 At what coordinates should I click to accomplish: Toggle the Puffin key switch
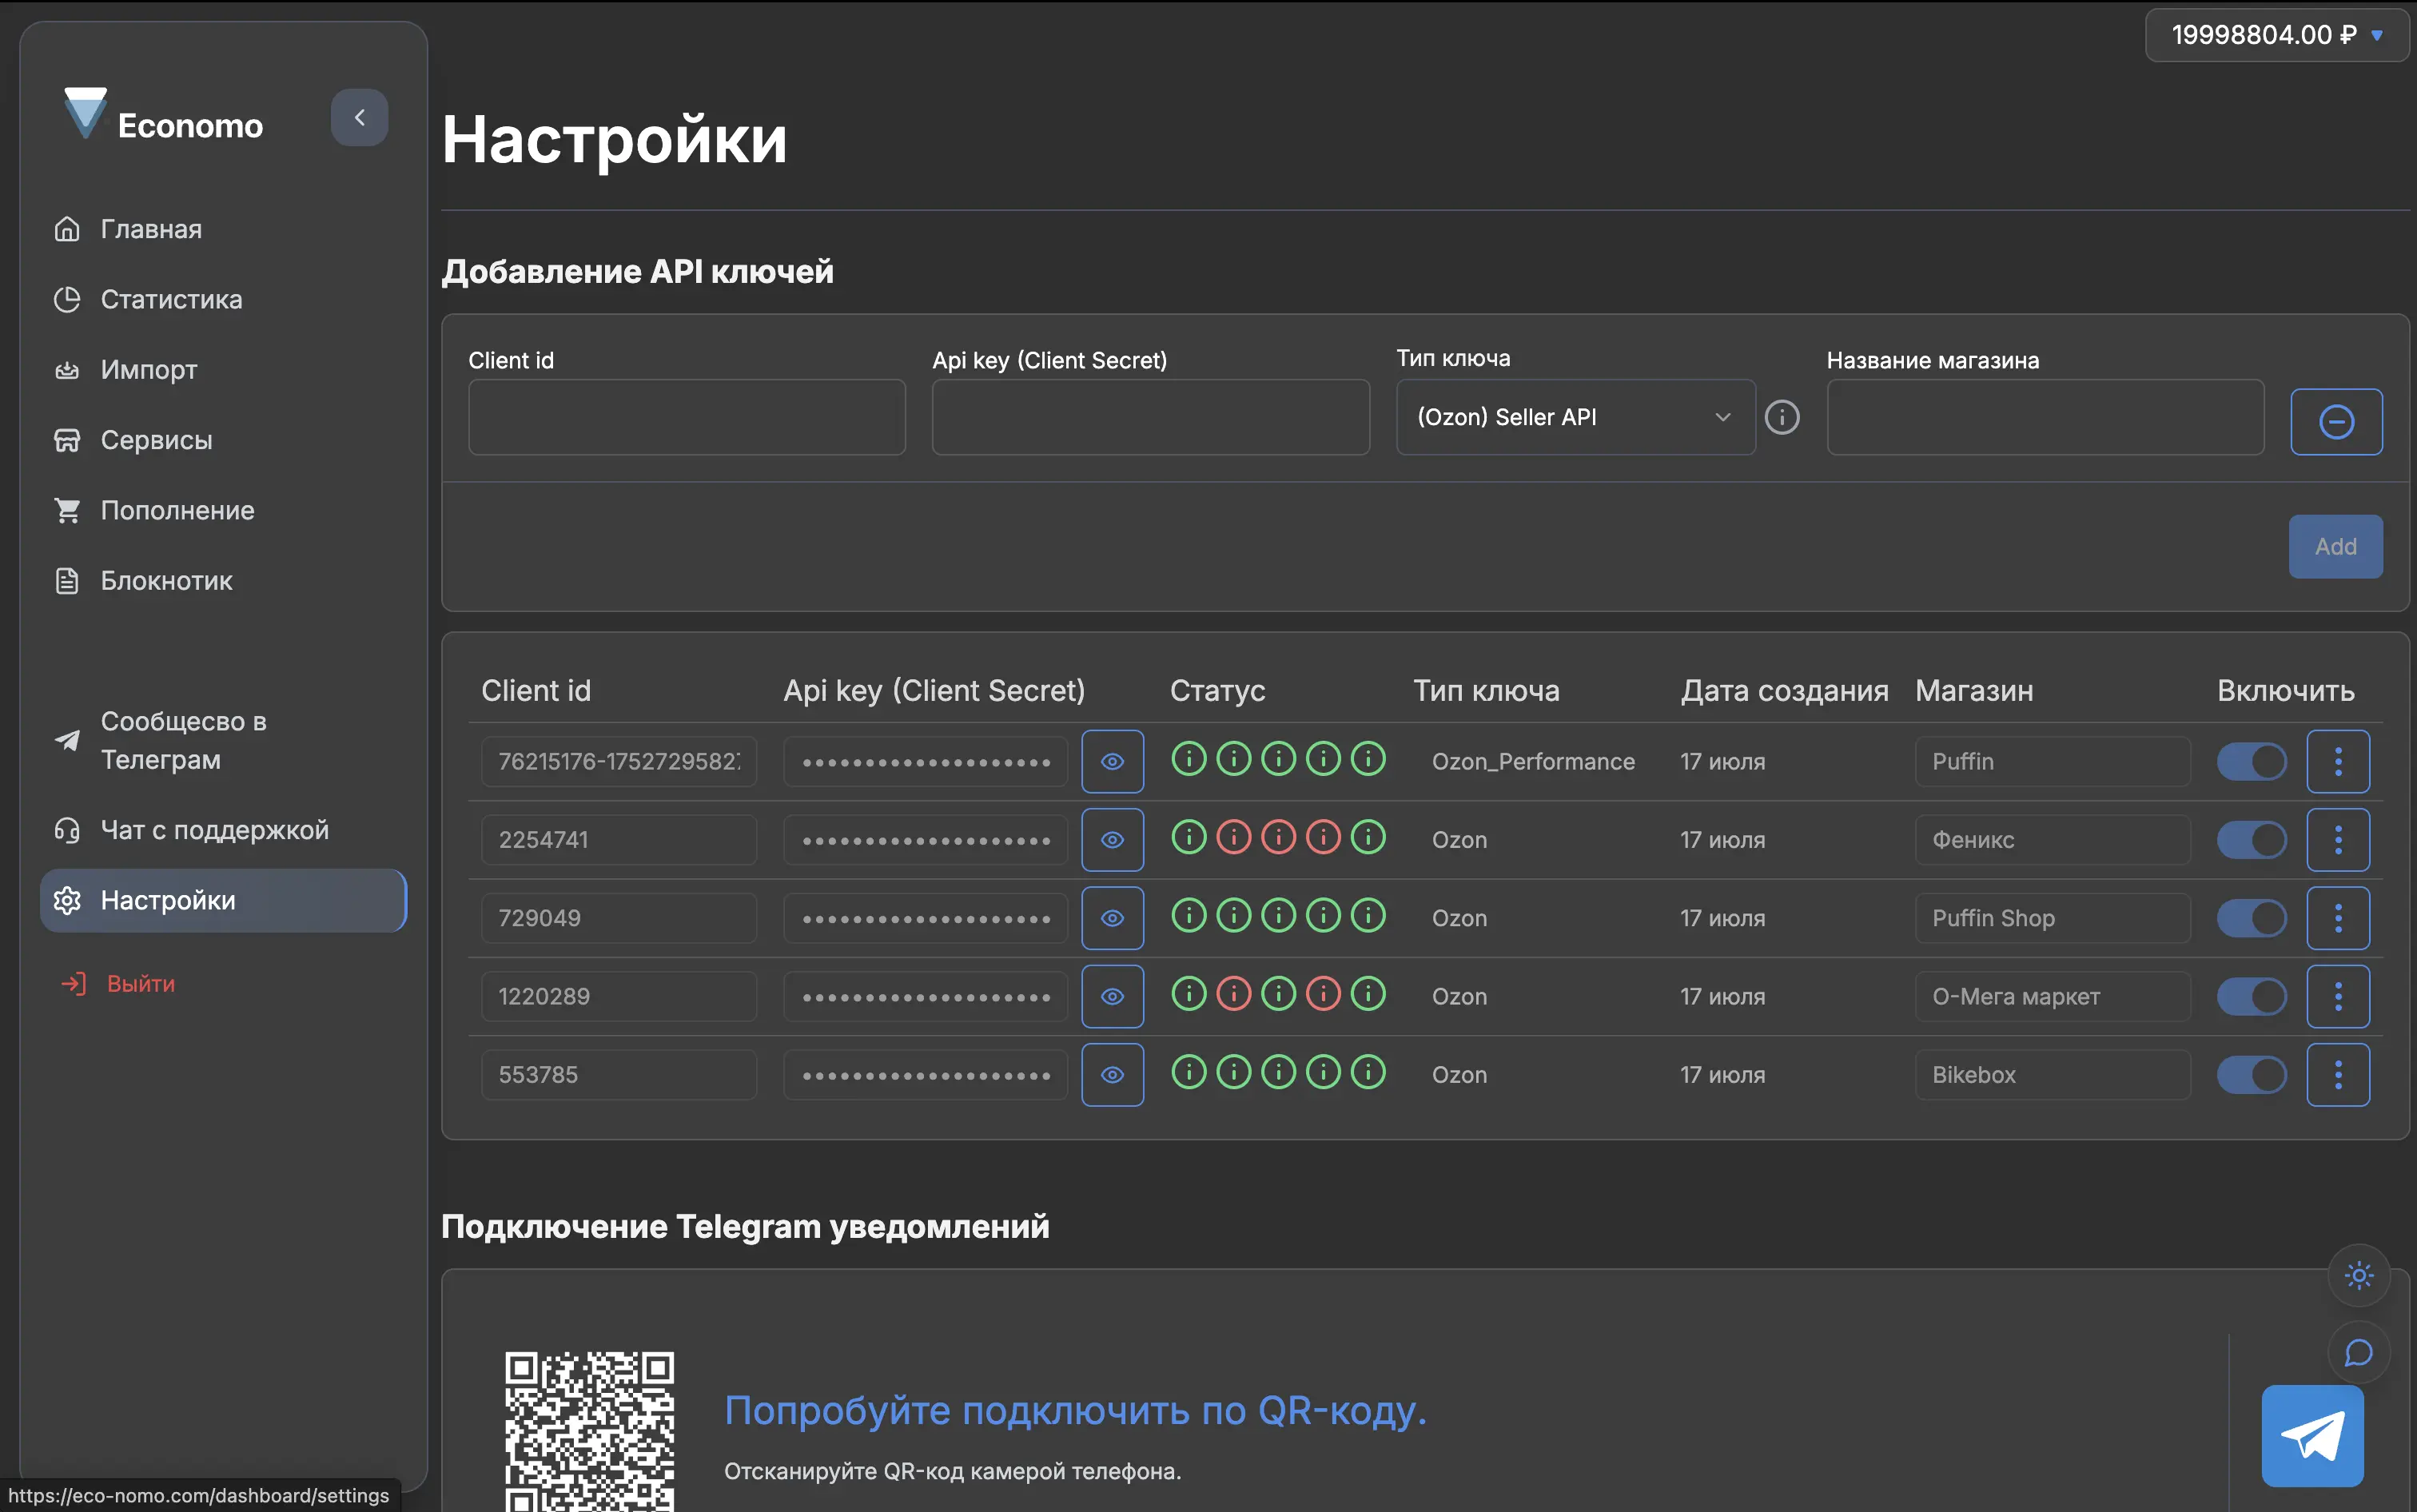[2251, 762]
